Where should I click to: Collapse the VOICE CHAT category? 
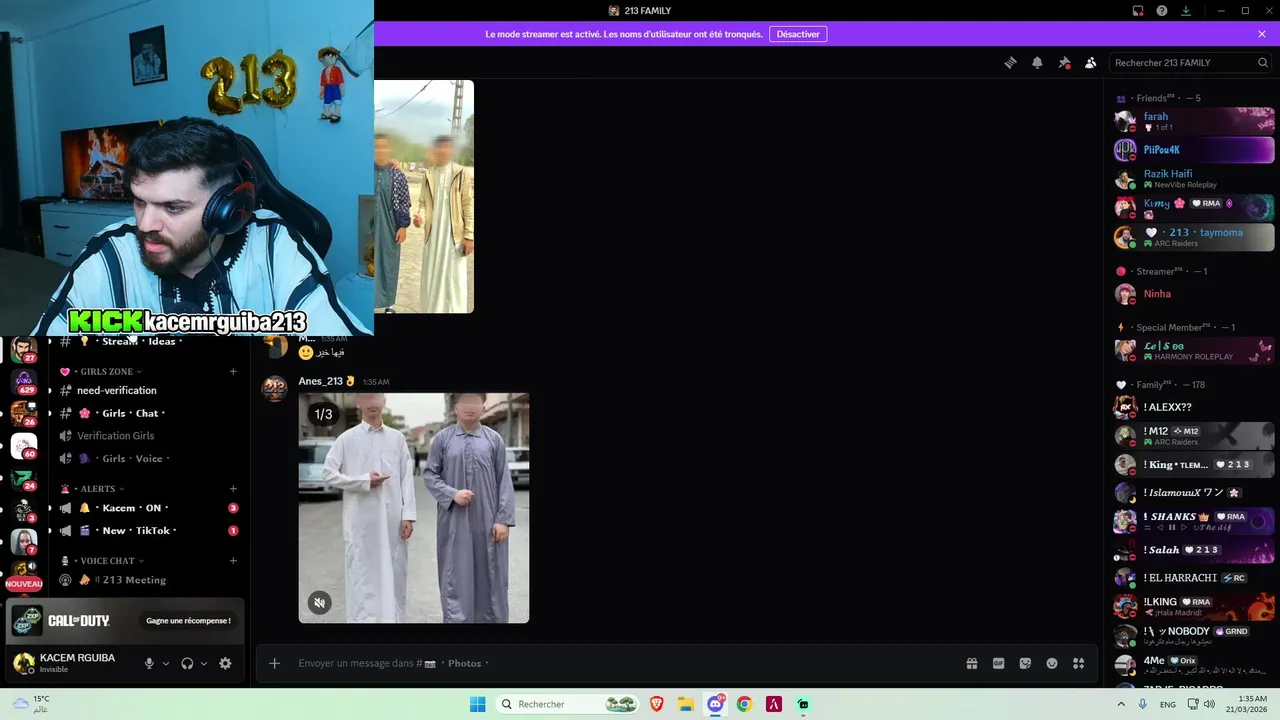[107, 561]
